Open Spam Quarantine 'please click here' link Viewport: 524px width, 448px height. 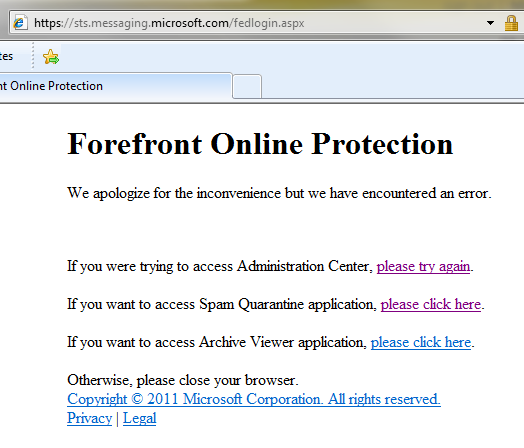pyautogui.click(x=431, y=304)
